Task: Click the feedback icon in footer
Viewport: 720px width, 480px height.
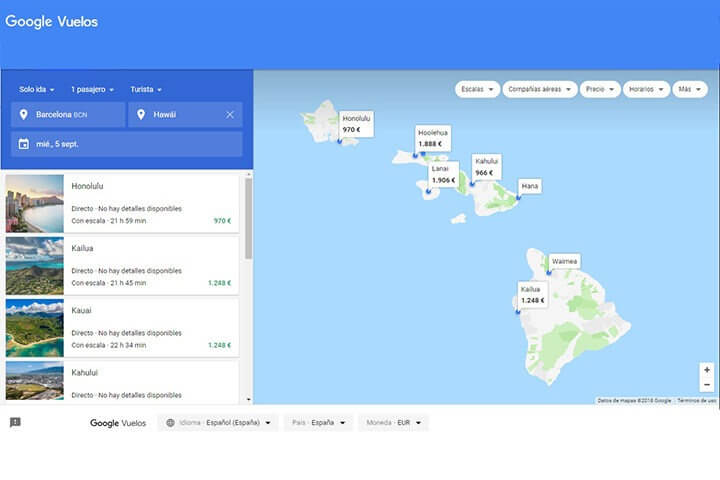Action: pos(15,422)
